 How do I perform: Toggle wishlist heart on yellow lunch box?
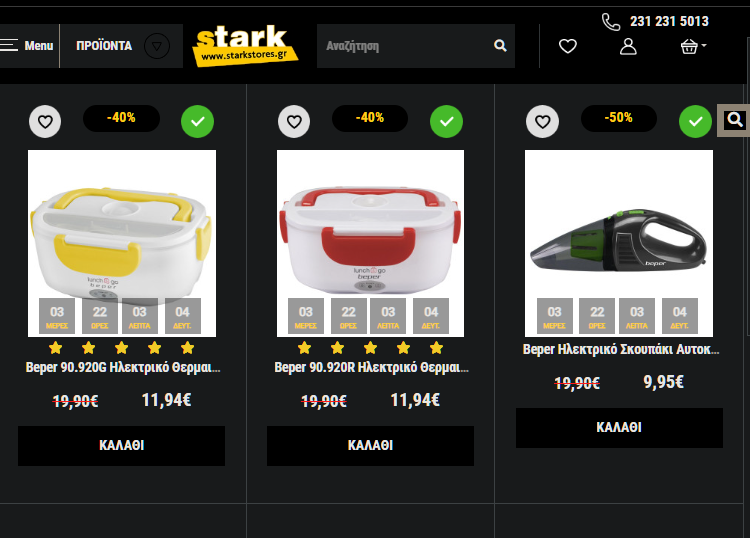45,121
